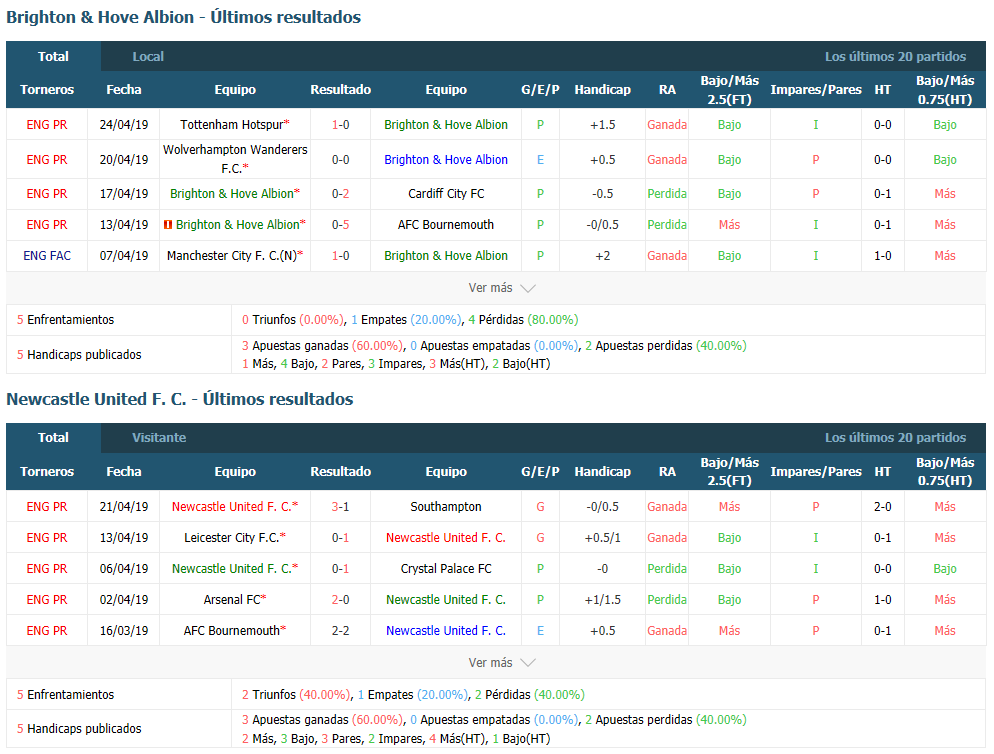The height and width of the screenshot is (754, 994).
Task: Open Manchester City F. C.(N) link
Action: tap(231, 256)
